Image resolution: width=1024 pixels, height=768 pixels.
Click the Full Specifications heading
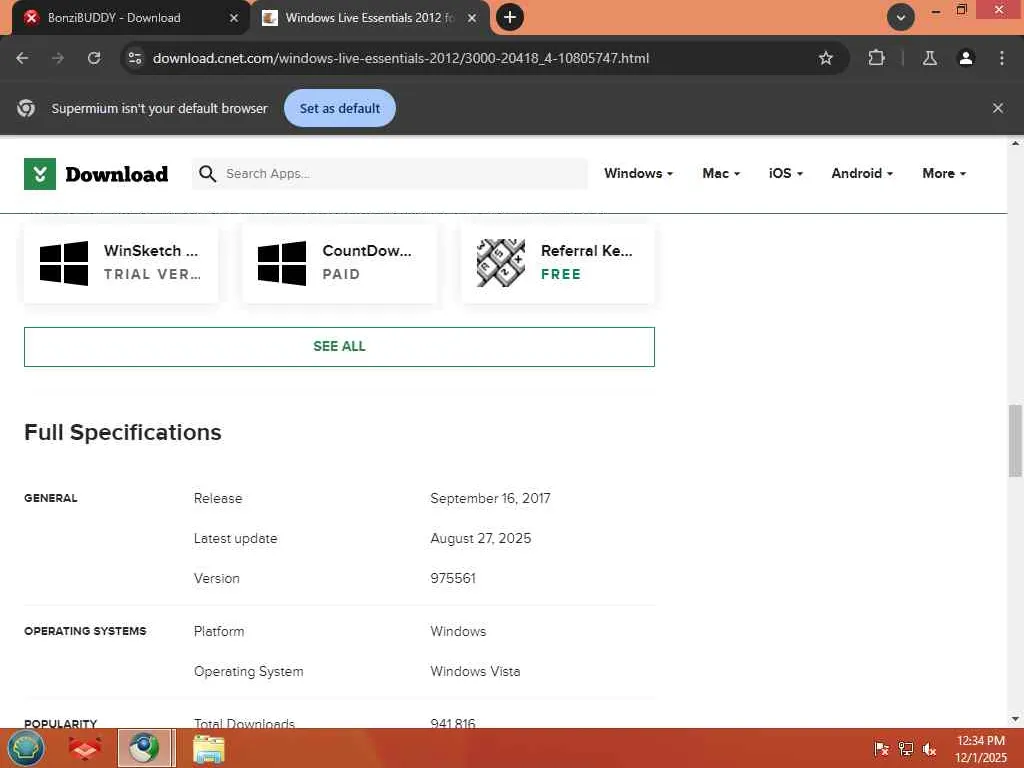tap(123, 432)
